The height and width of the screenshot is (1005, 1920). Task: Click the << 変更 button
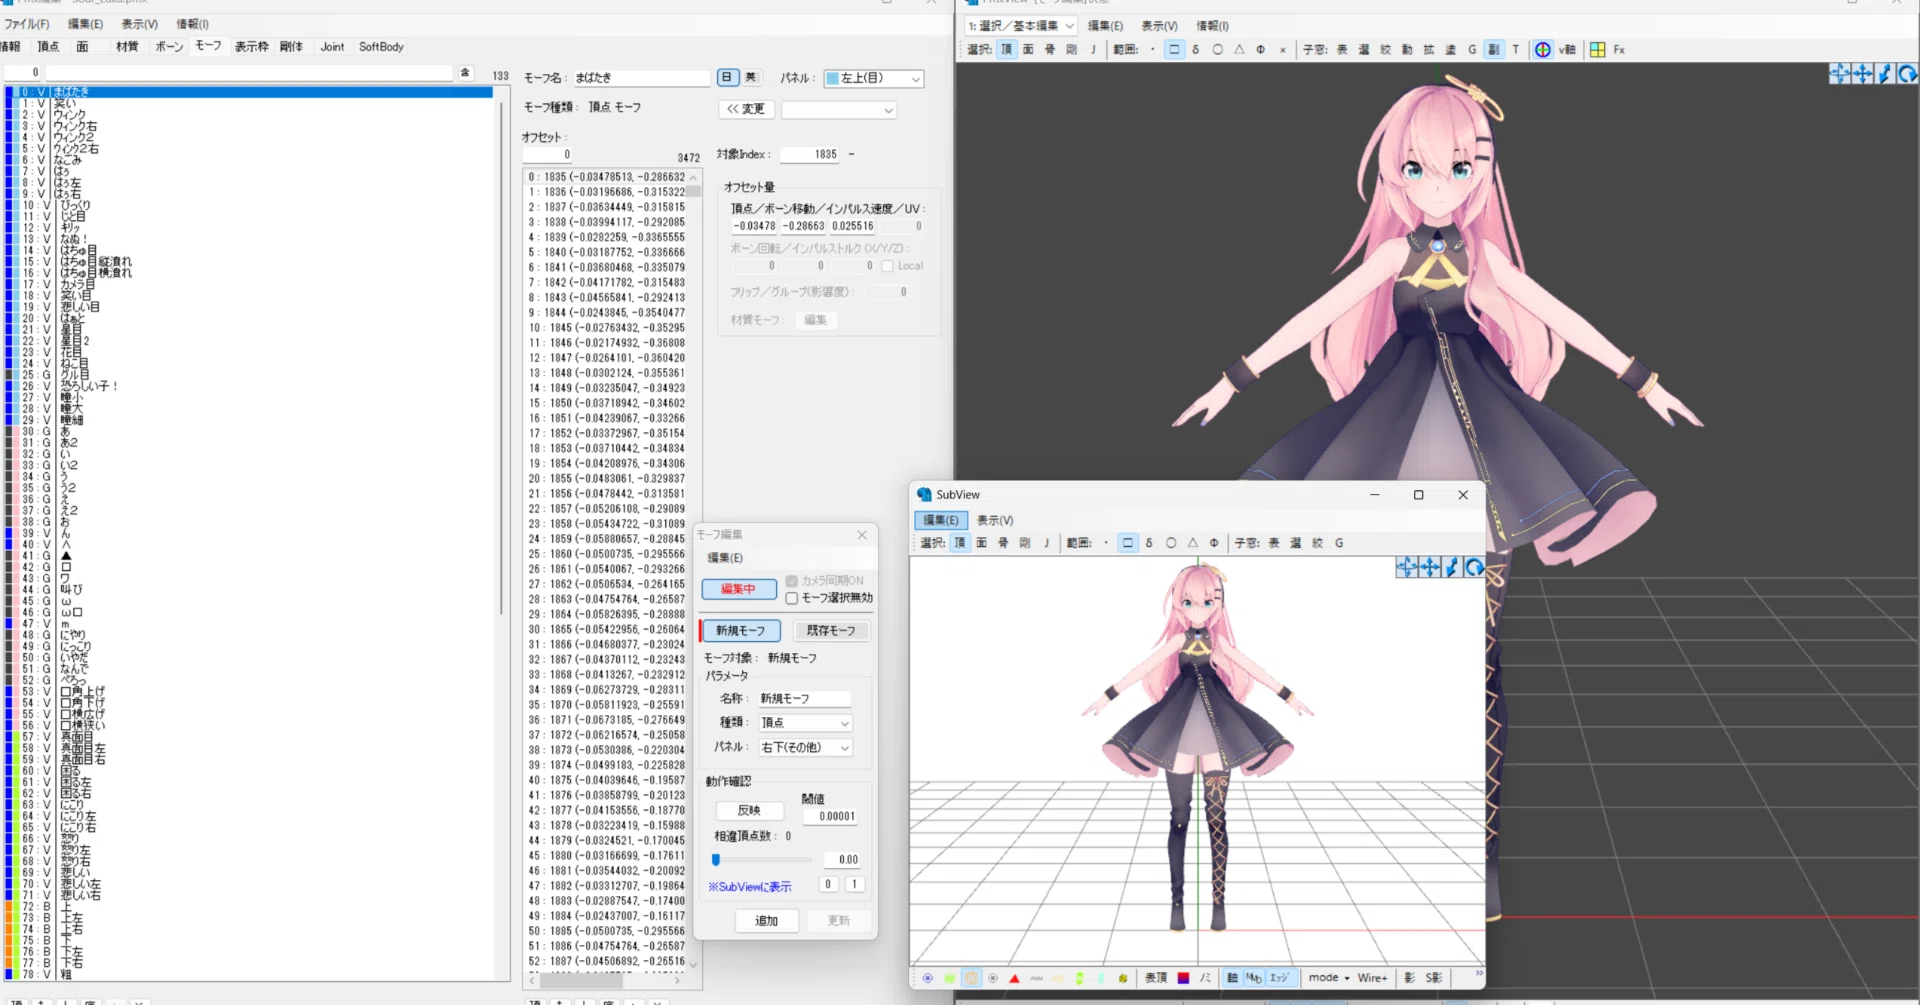(745, 109)
